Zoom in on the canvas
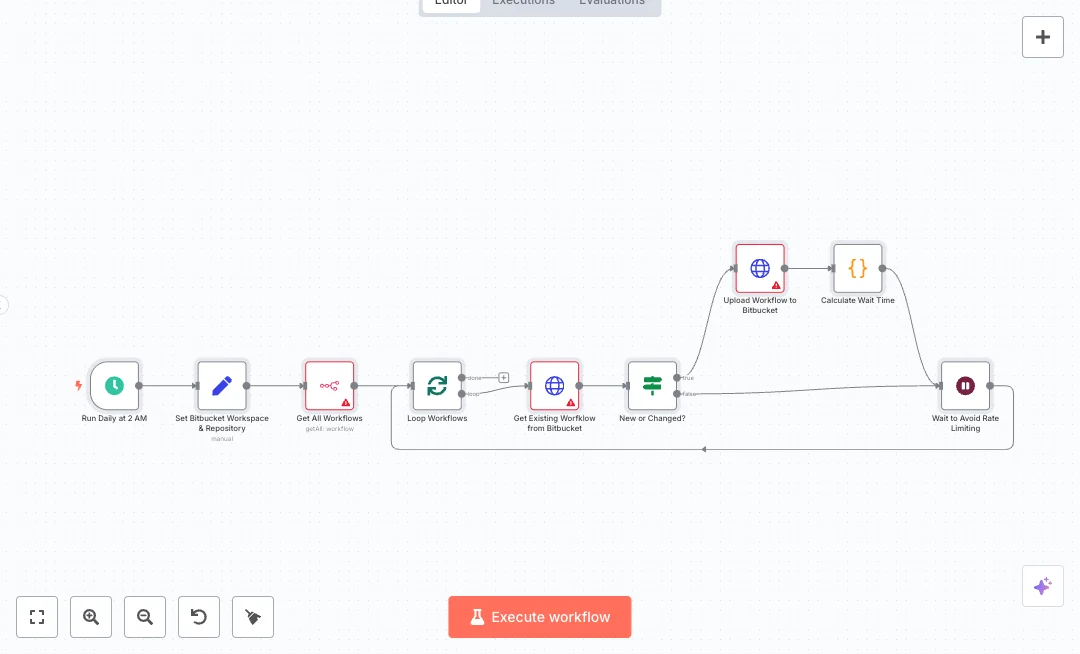 click(91, 617)
